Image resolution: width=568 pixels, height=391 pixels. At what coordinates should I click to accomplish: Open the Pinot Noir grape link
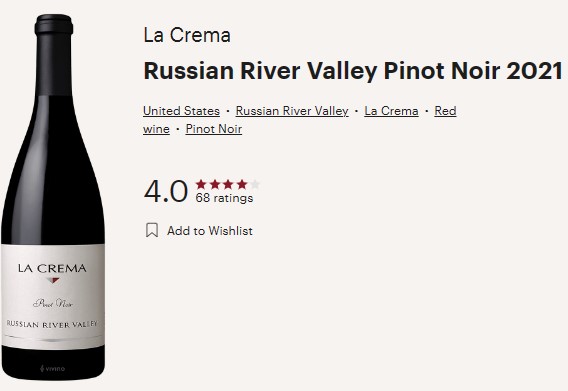[214, 129]
